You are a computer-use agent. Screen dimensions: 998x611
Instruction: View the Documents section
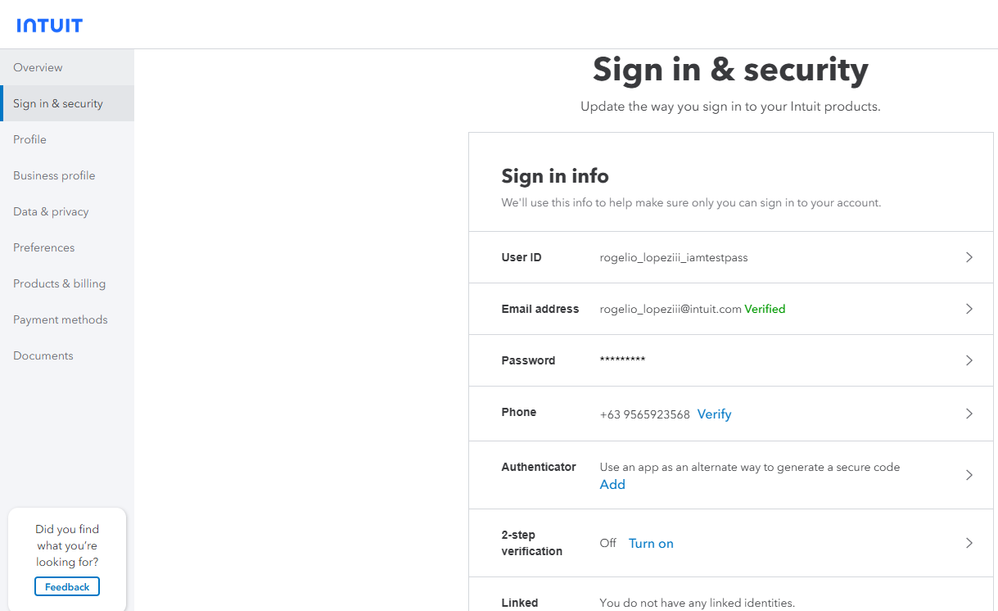click(42, 355)
